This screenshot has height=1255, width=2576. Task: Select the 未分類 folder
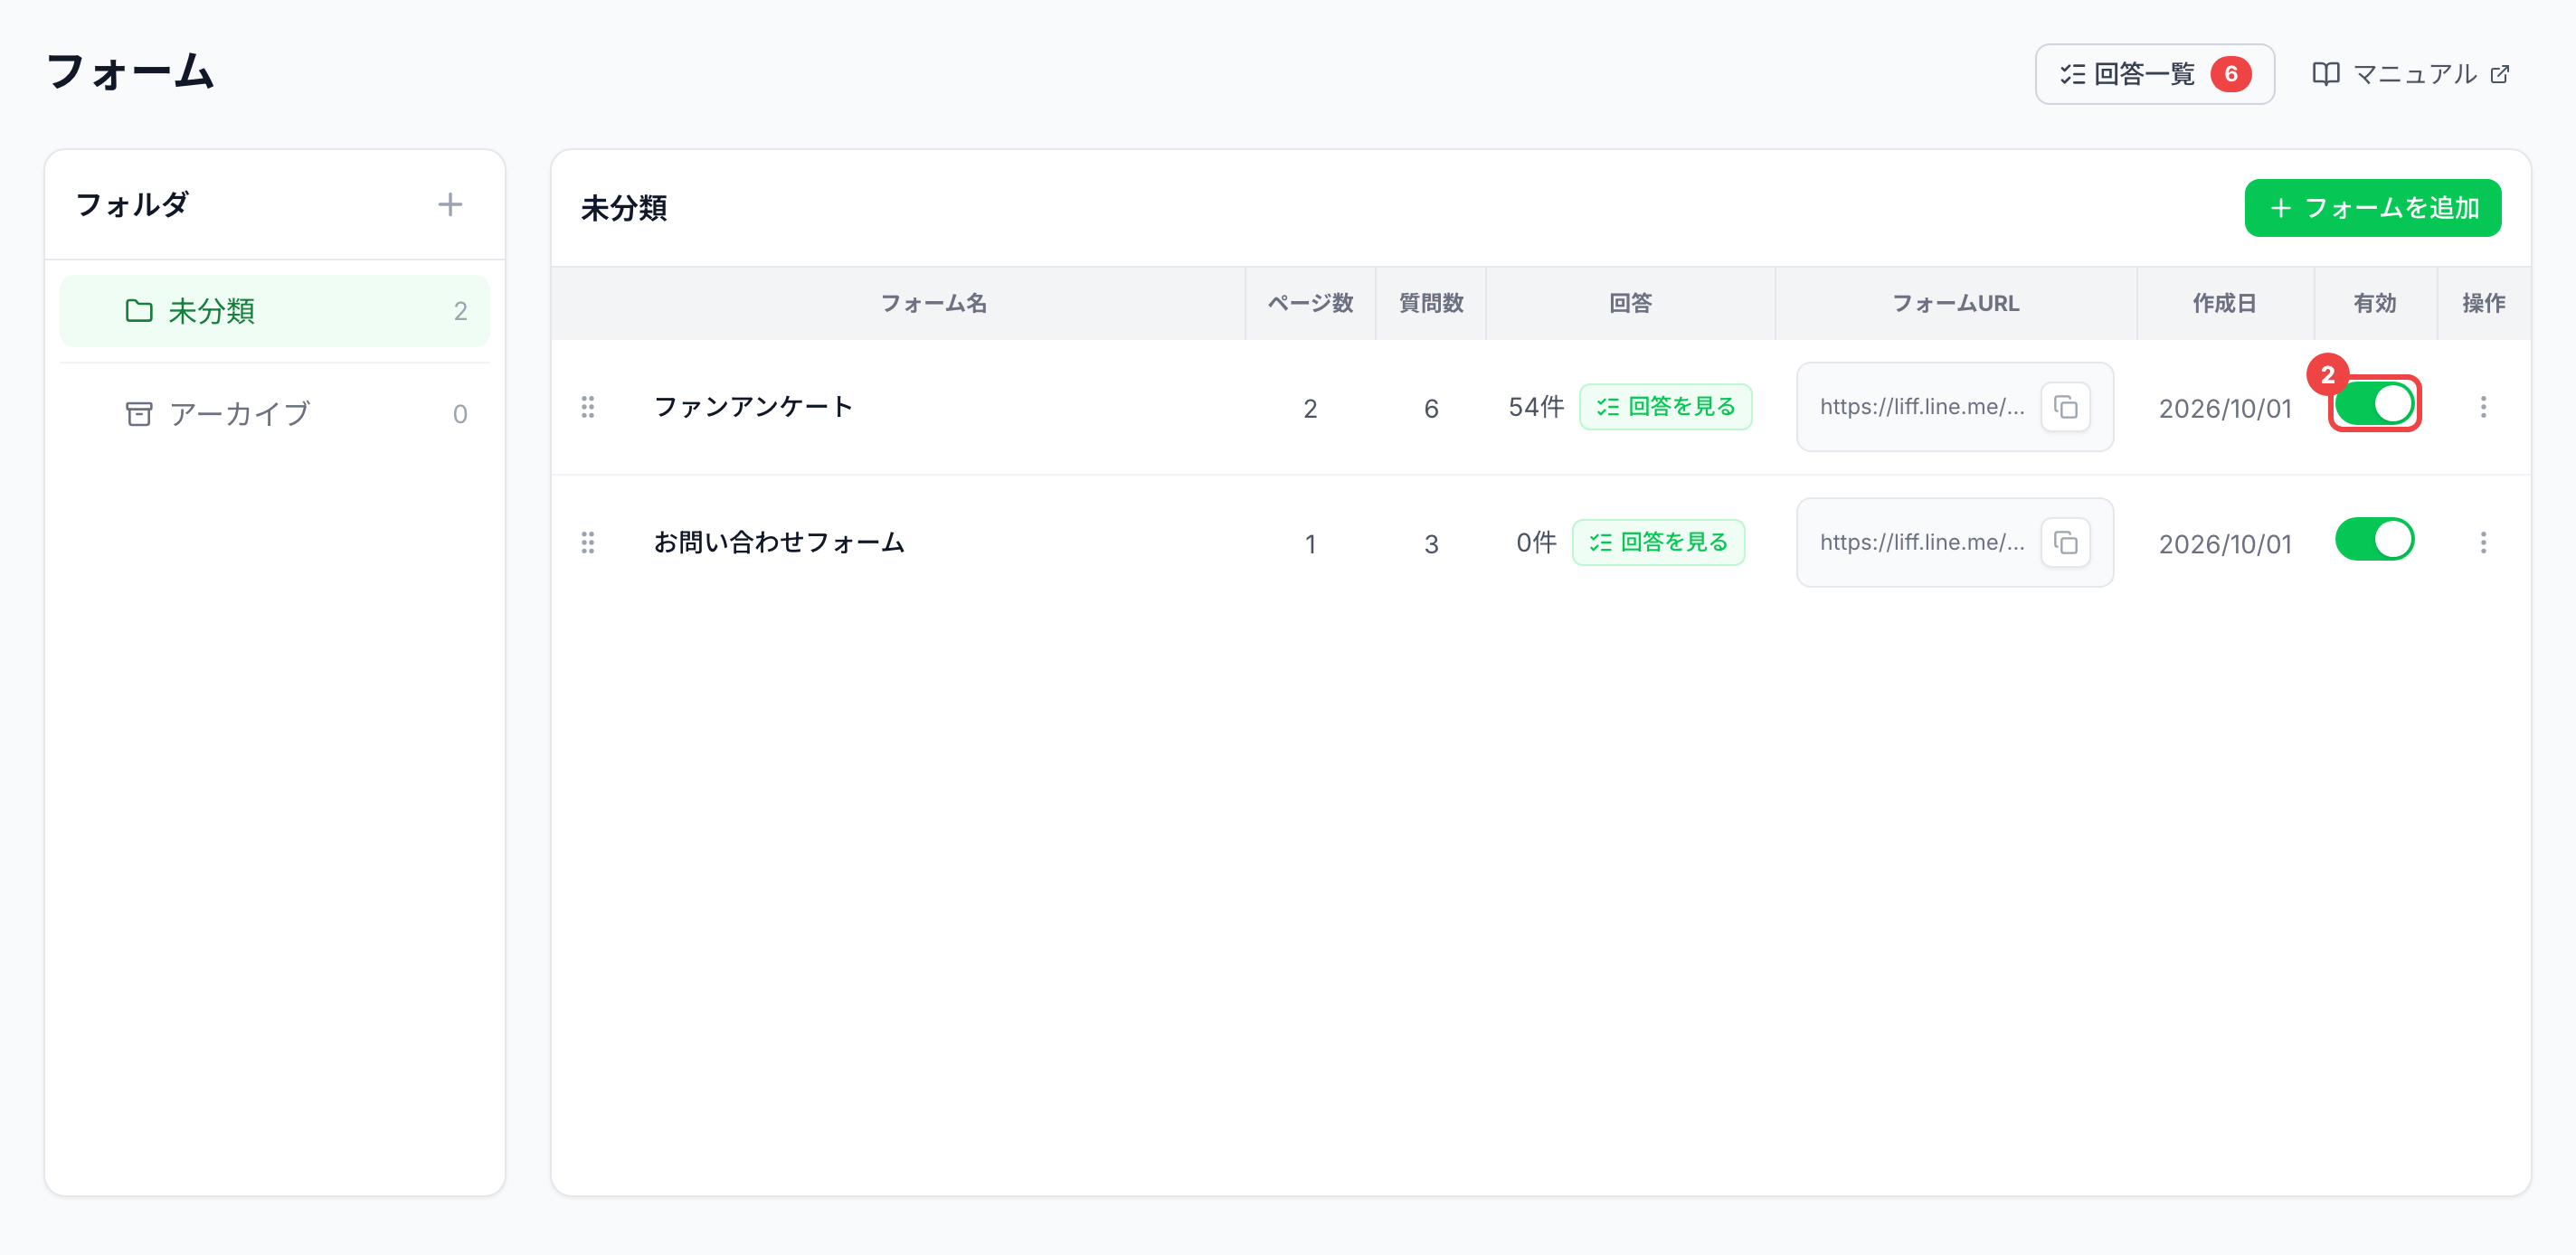pyautogui.click(x=275, y=311)
